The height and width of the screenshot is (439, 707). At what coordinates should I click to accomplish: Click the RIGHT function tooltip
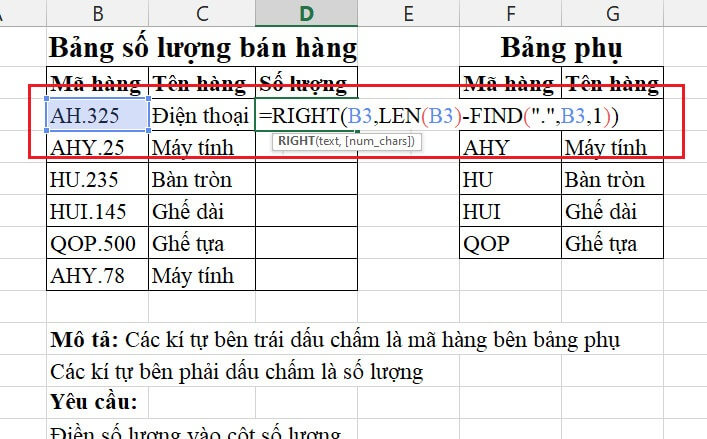(346, 141)
